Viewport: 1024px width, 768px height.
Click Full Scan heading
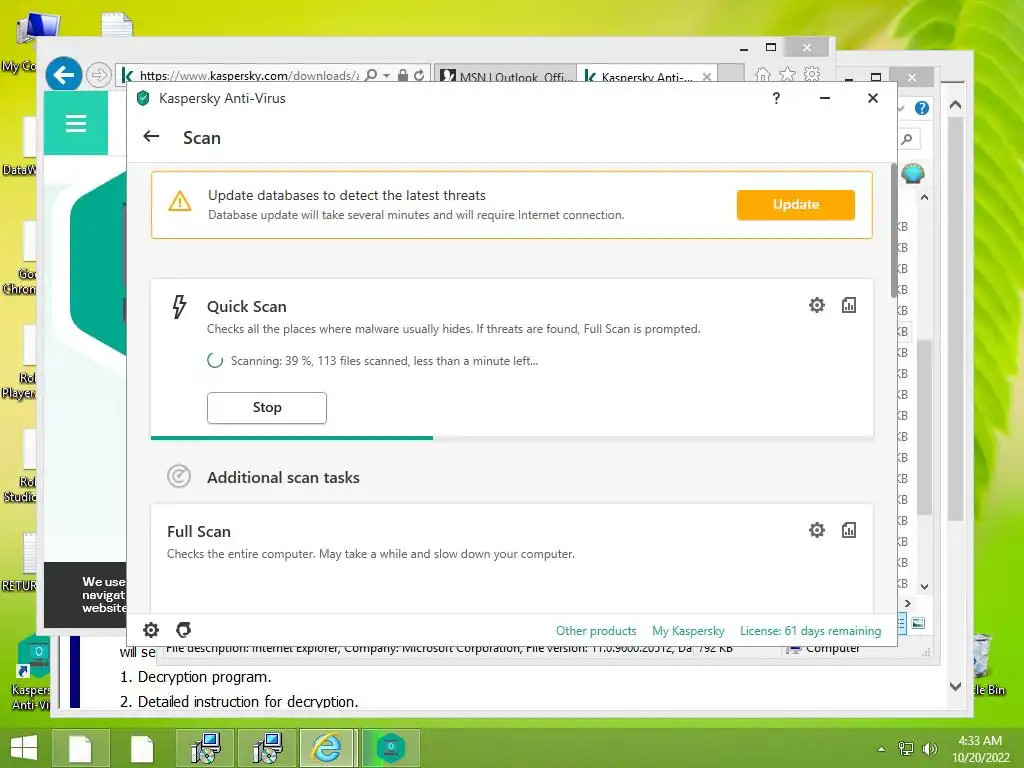(x=199, y=532)
